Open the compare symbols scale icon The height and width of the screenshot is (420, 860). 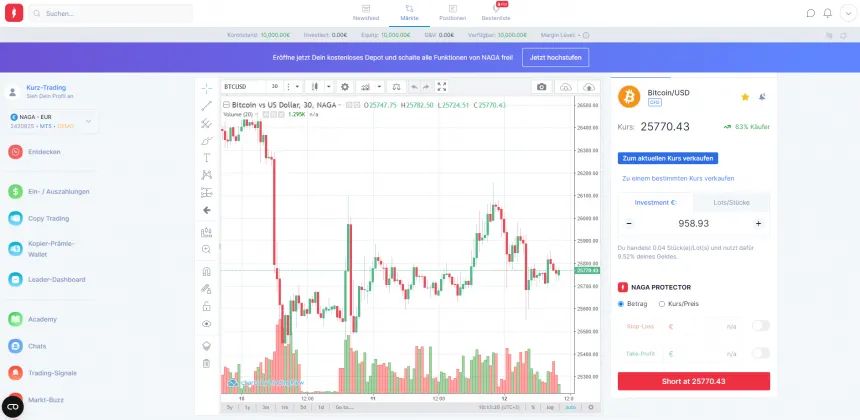[396, 87]
